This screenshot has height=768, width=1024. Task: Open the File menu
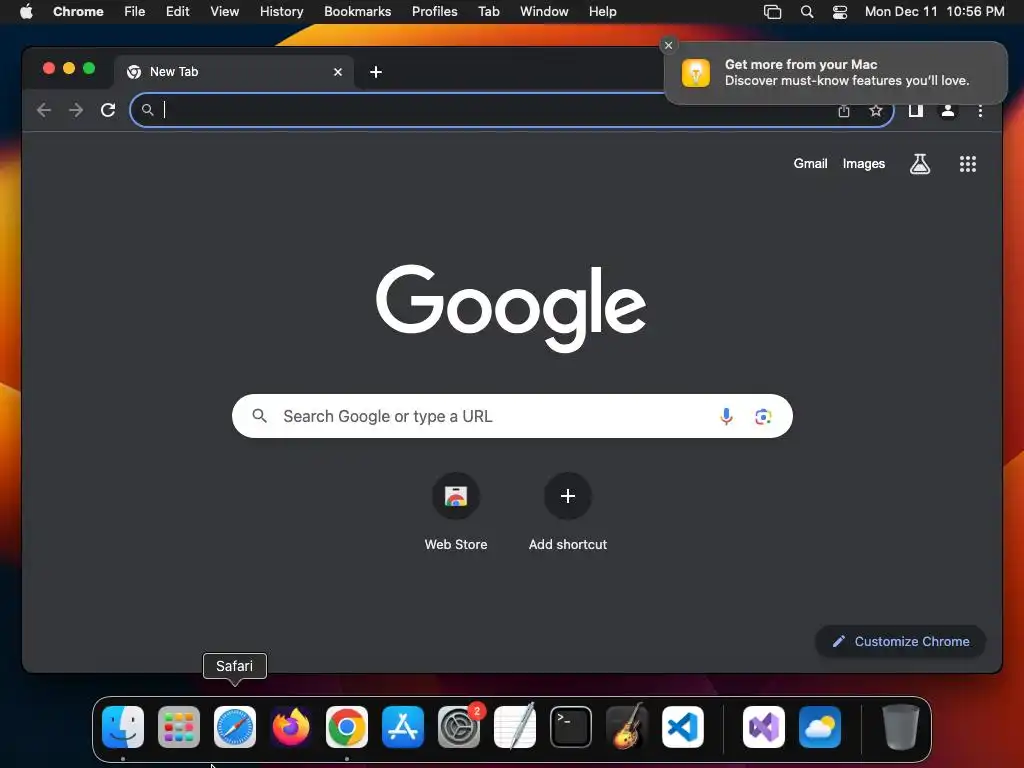point(135,12)
